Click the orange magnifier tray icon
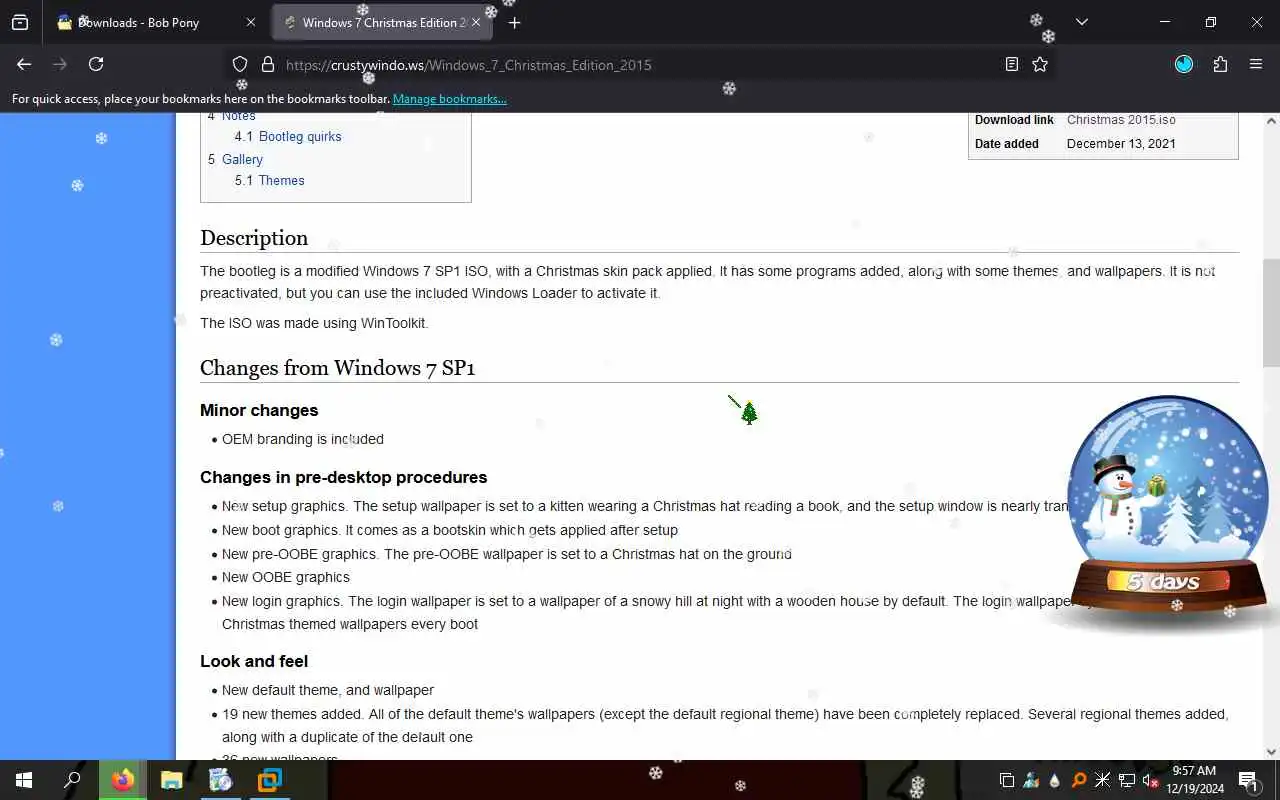 [1078, 780]
